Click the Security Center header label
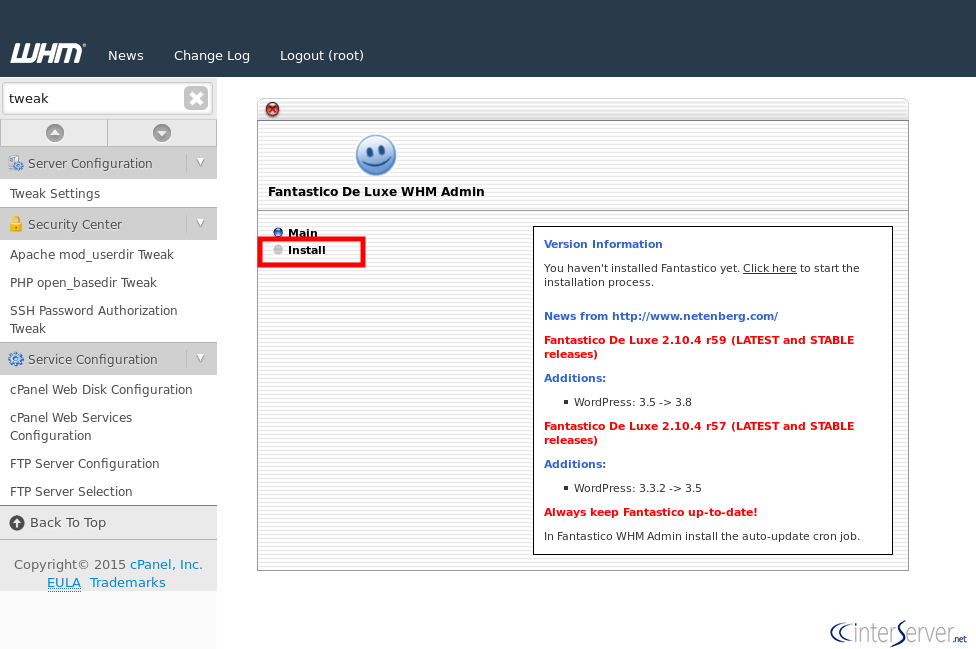Image resolution: width=976 pixels, height=649 pixels. coord(75,225)
